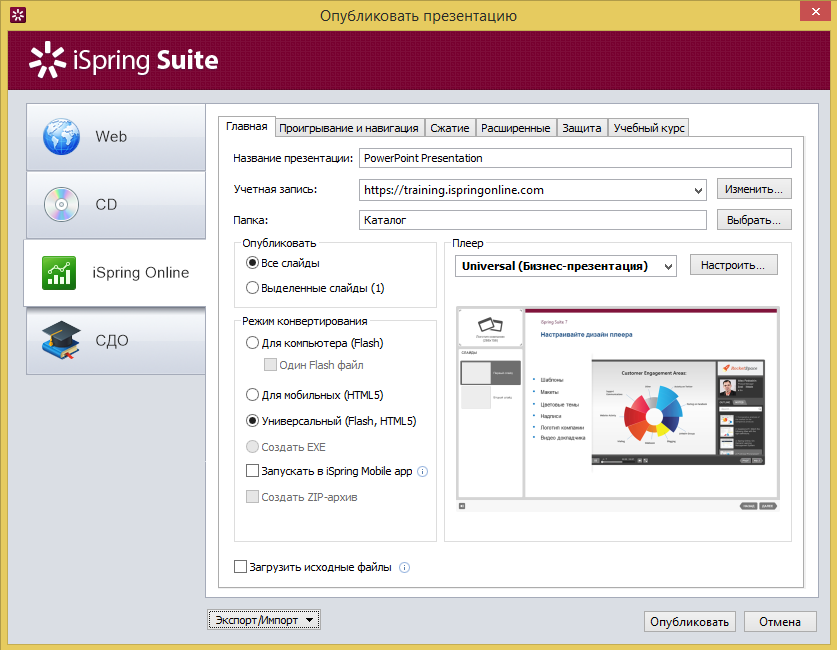Click the CD disc icon
Image resolution: width=837 pixels, height=650 pixels.
coord(61,204)
